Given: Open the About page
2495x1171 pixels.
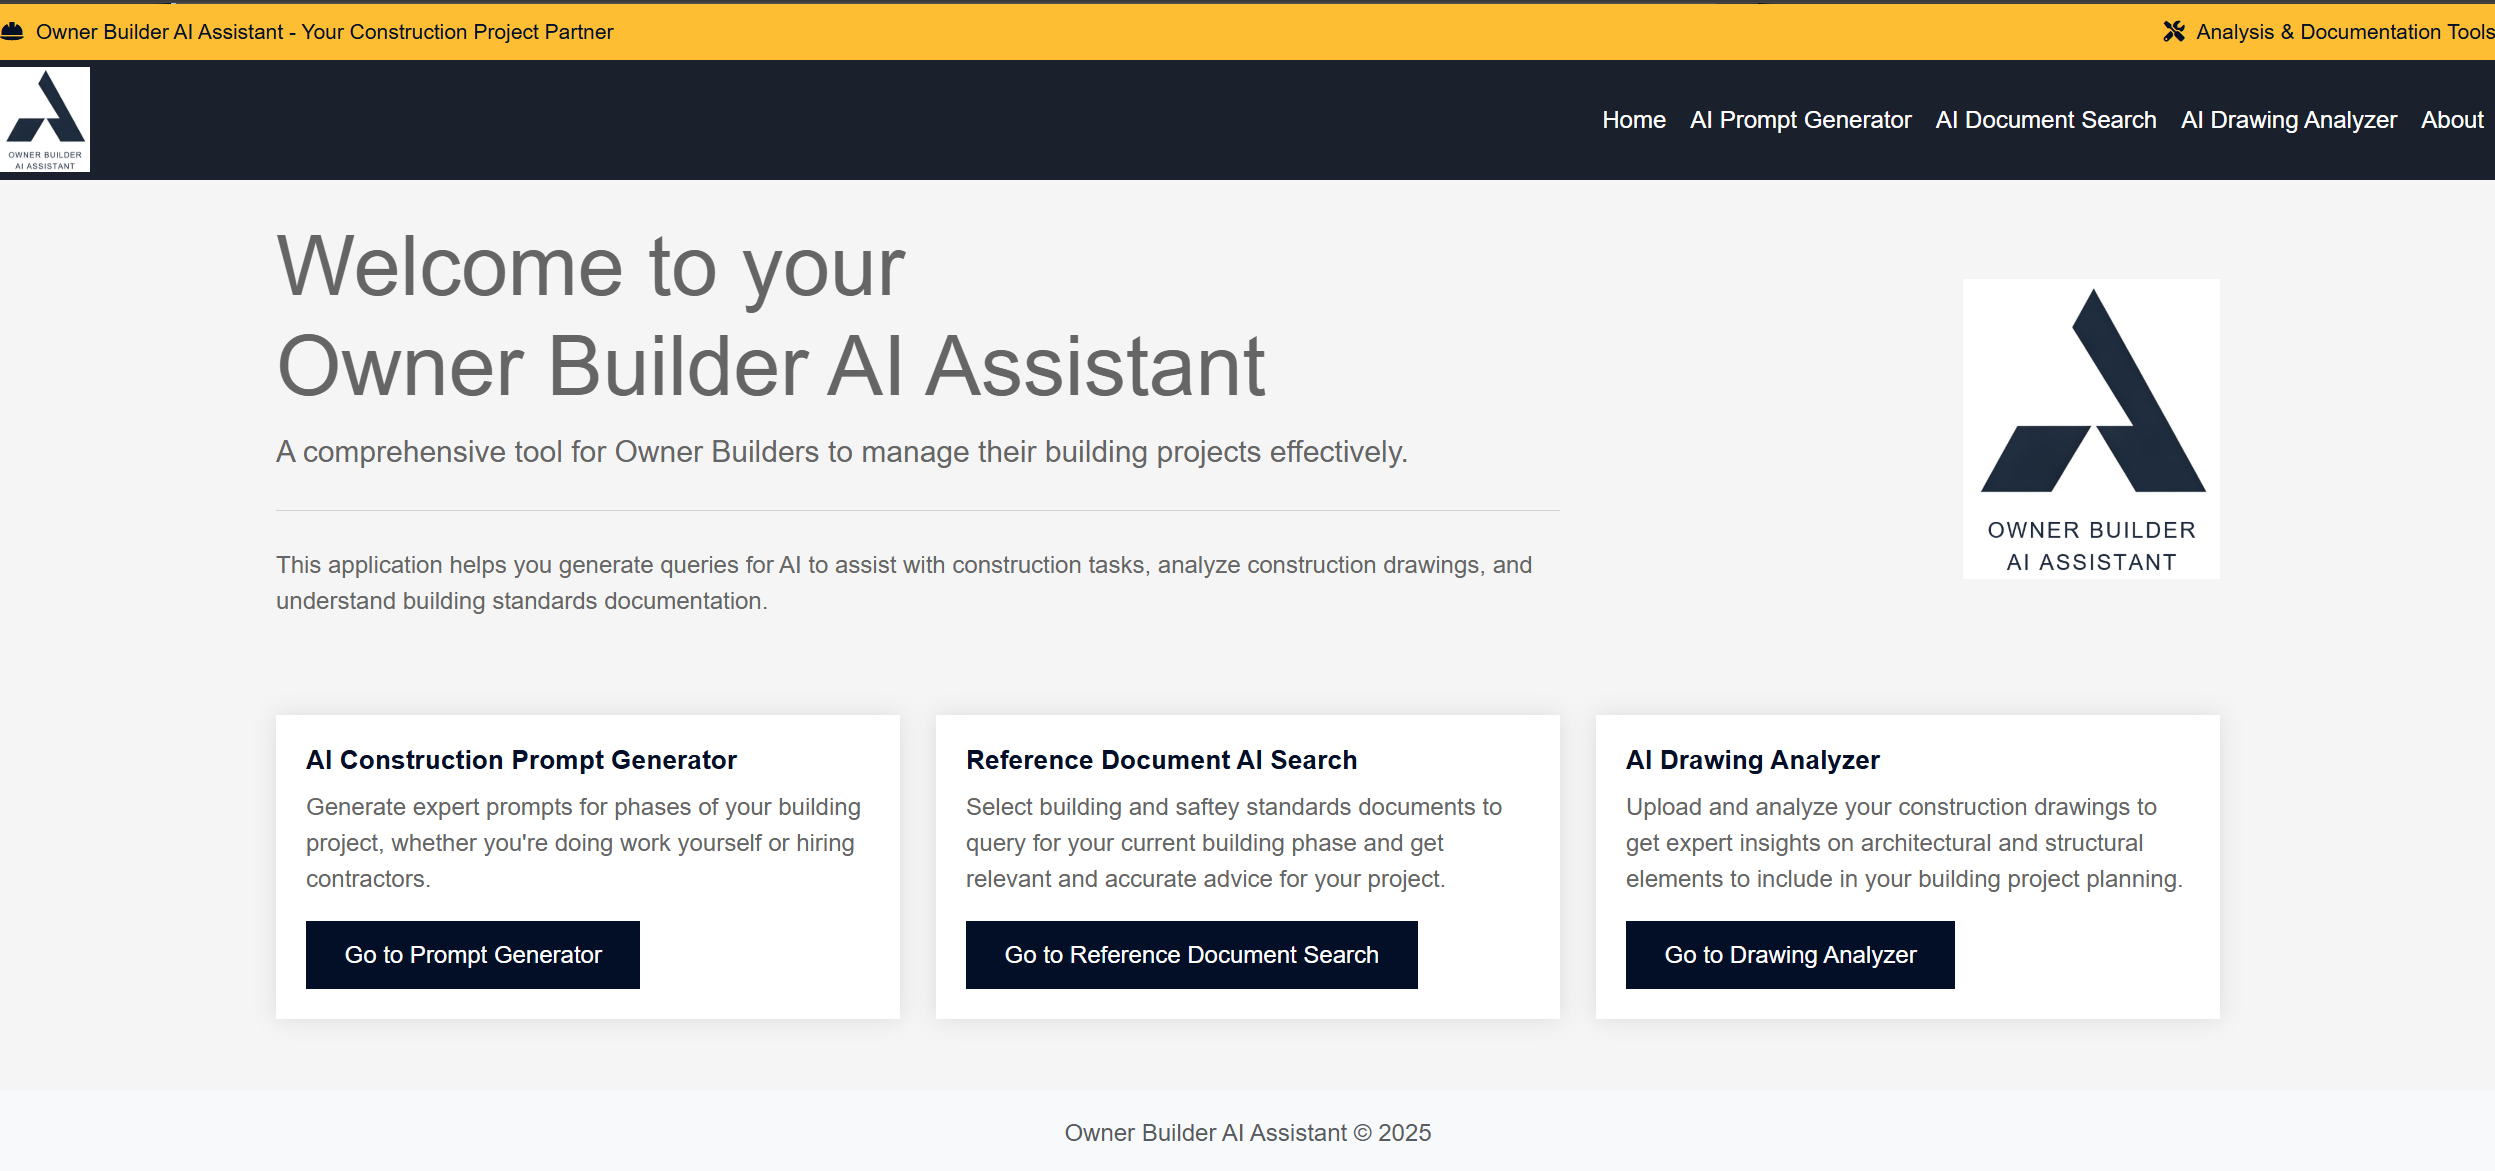Looking at the screenshot, I should [x=2451, y=120].
